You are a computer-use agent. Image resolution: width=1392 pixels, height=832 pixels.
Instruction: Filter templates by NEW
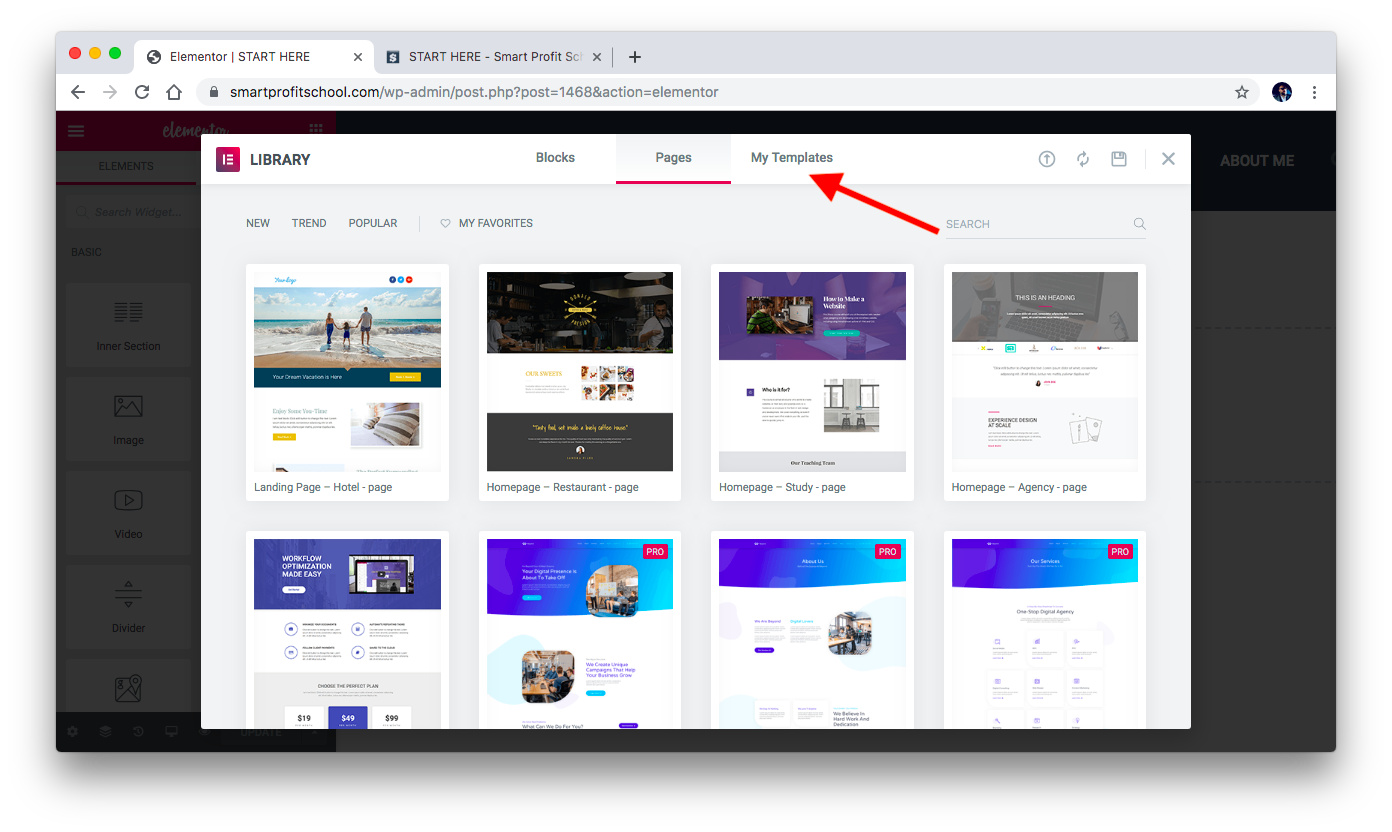[x=258, y=223]
